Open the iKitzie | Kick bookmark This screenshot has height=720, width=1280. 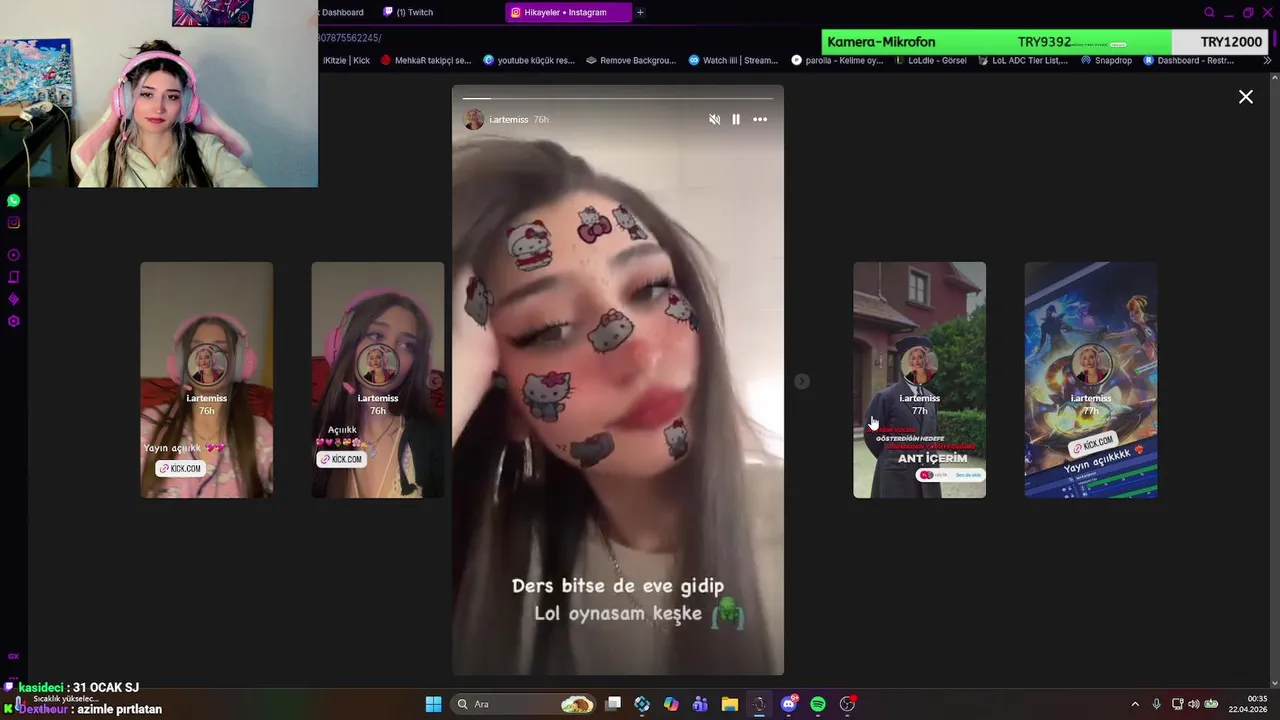(346, 60)
